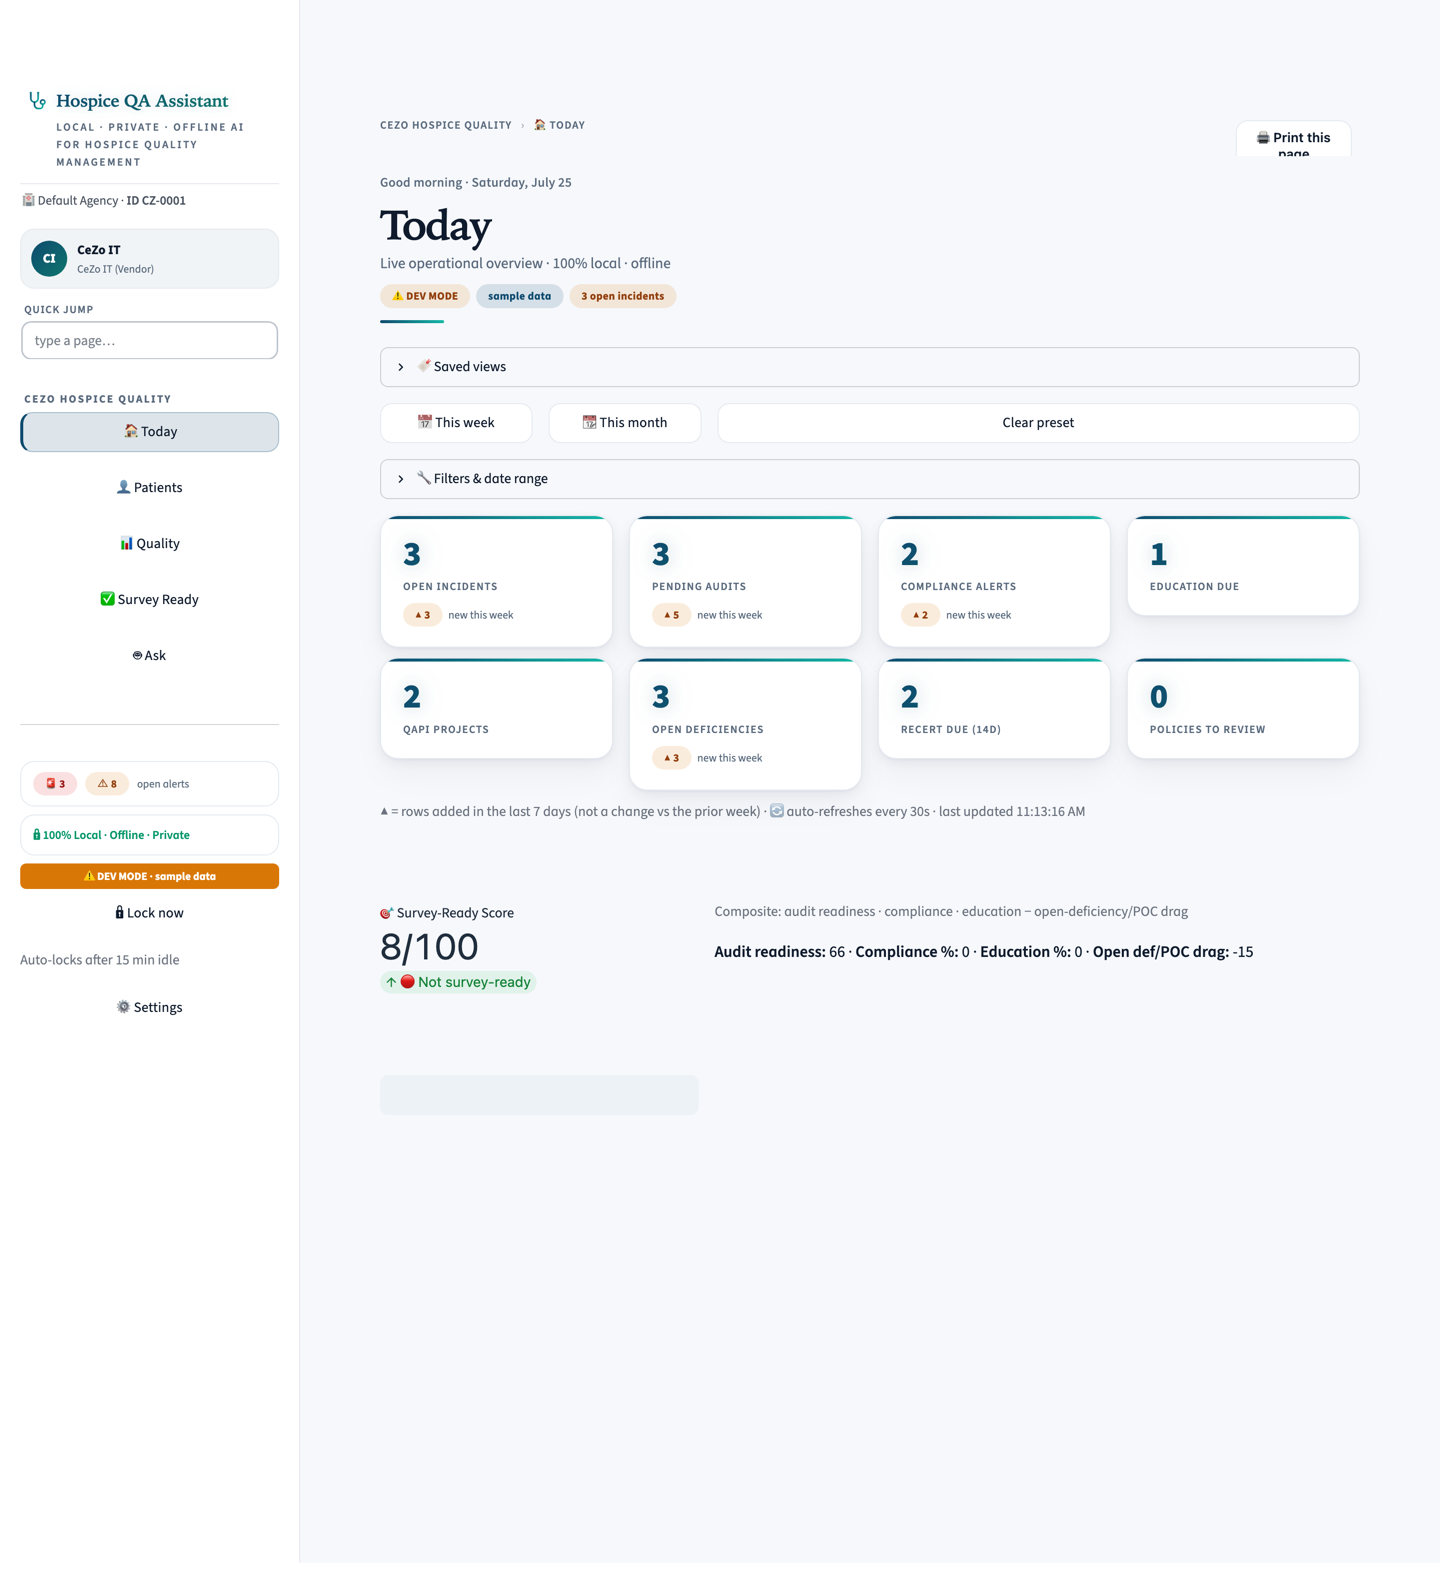Click the Quick Jump page input

[150, 340]
